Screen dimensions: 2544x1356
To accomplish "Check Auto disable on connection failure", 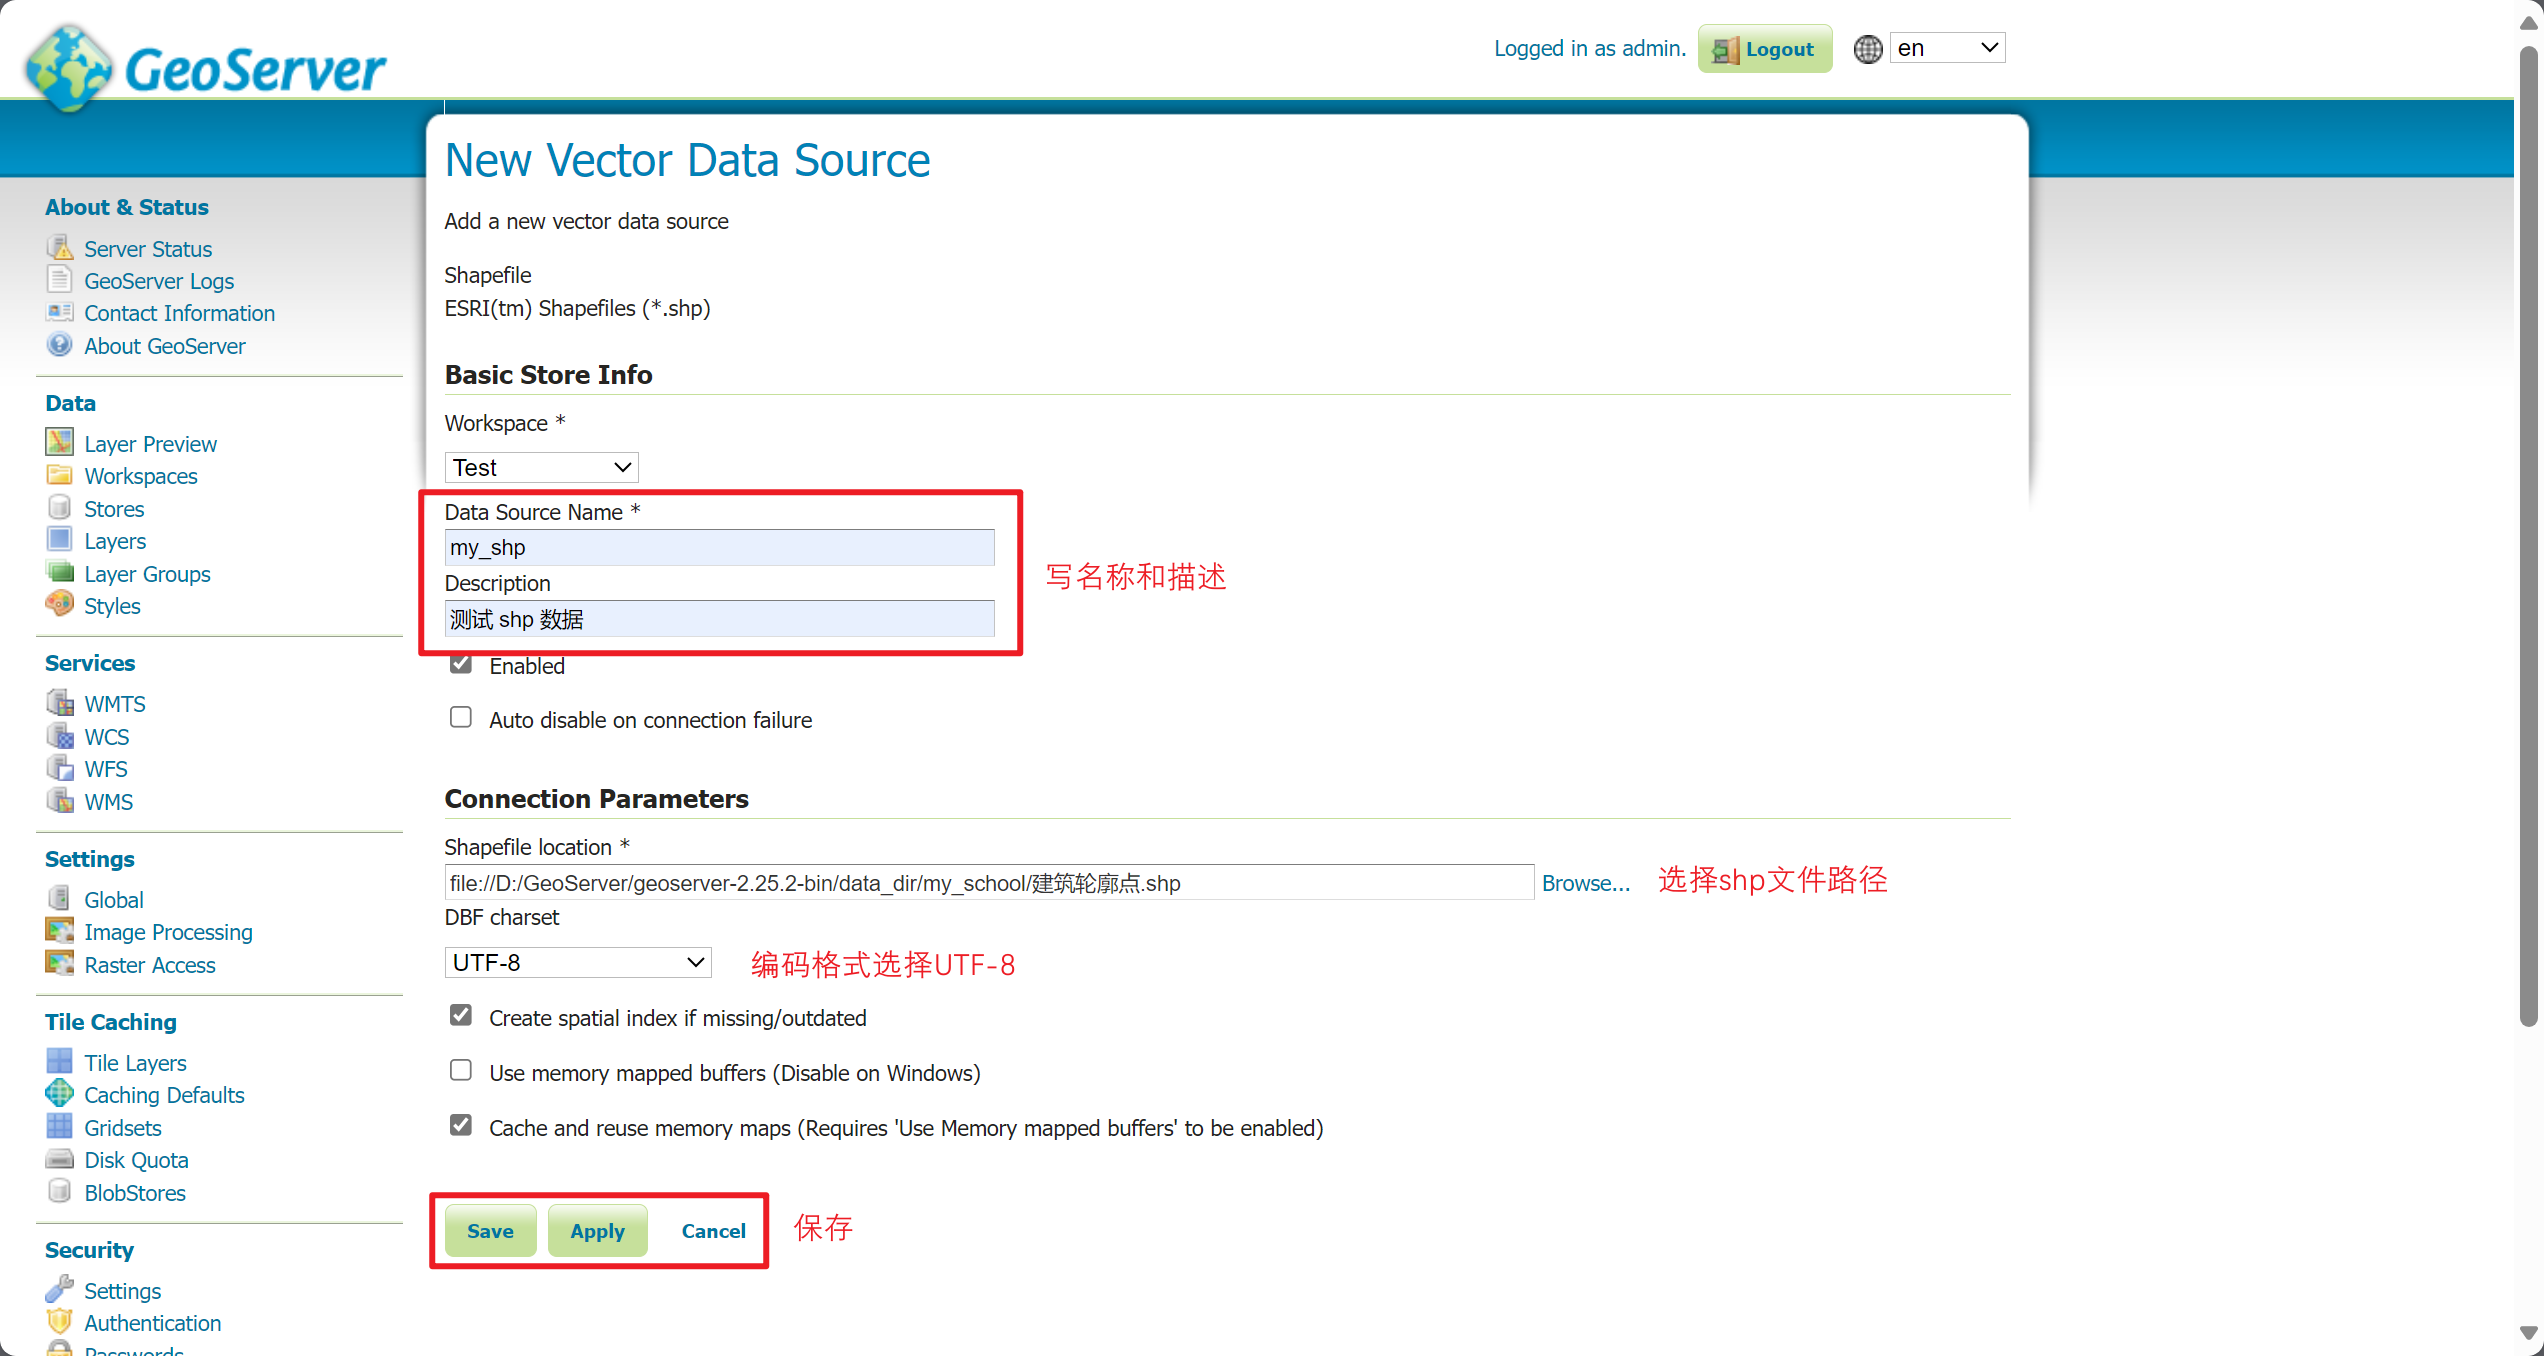I will click(x=461, y=718).
